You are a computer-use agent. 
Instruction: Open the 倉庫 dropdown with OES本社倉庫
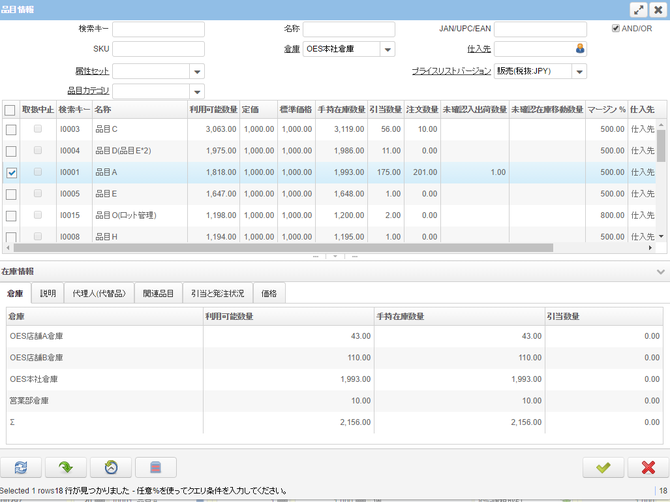tap(387, 49)
